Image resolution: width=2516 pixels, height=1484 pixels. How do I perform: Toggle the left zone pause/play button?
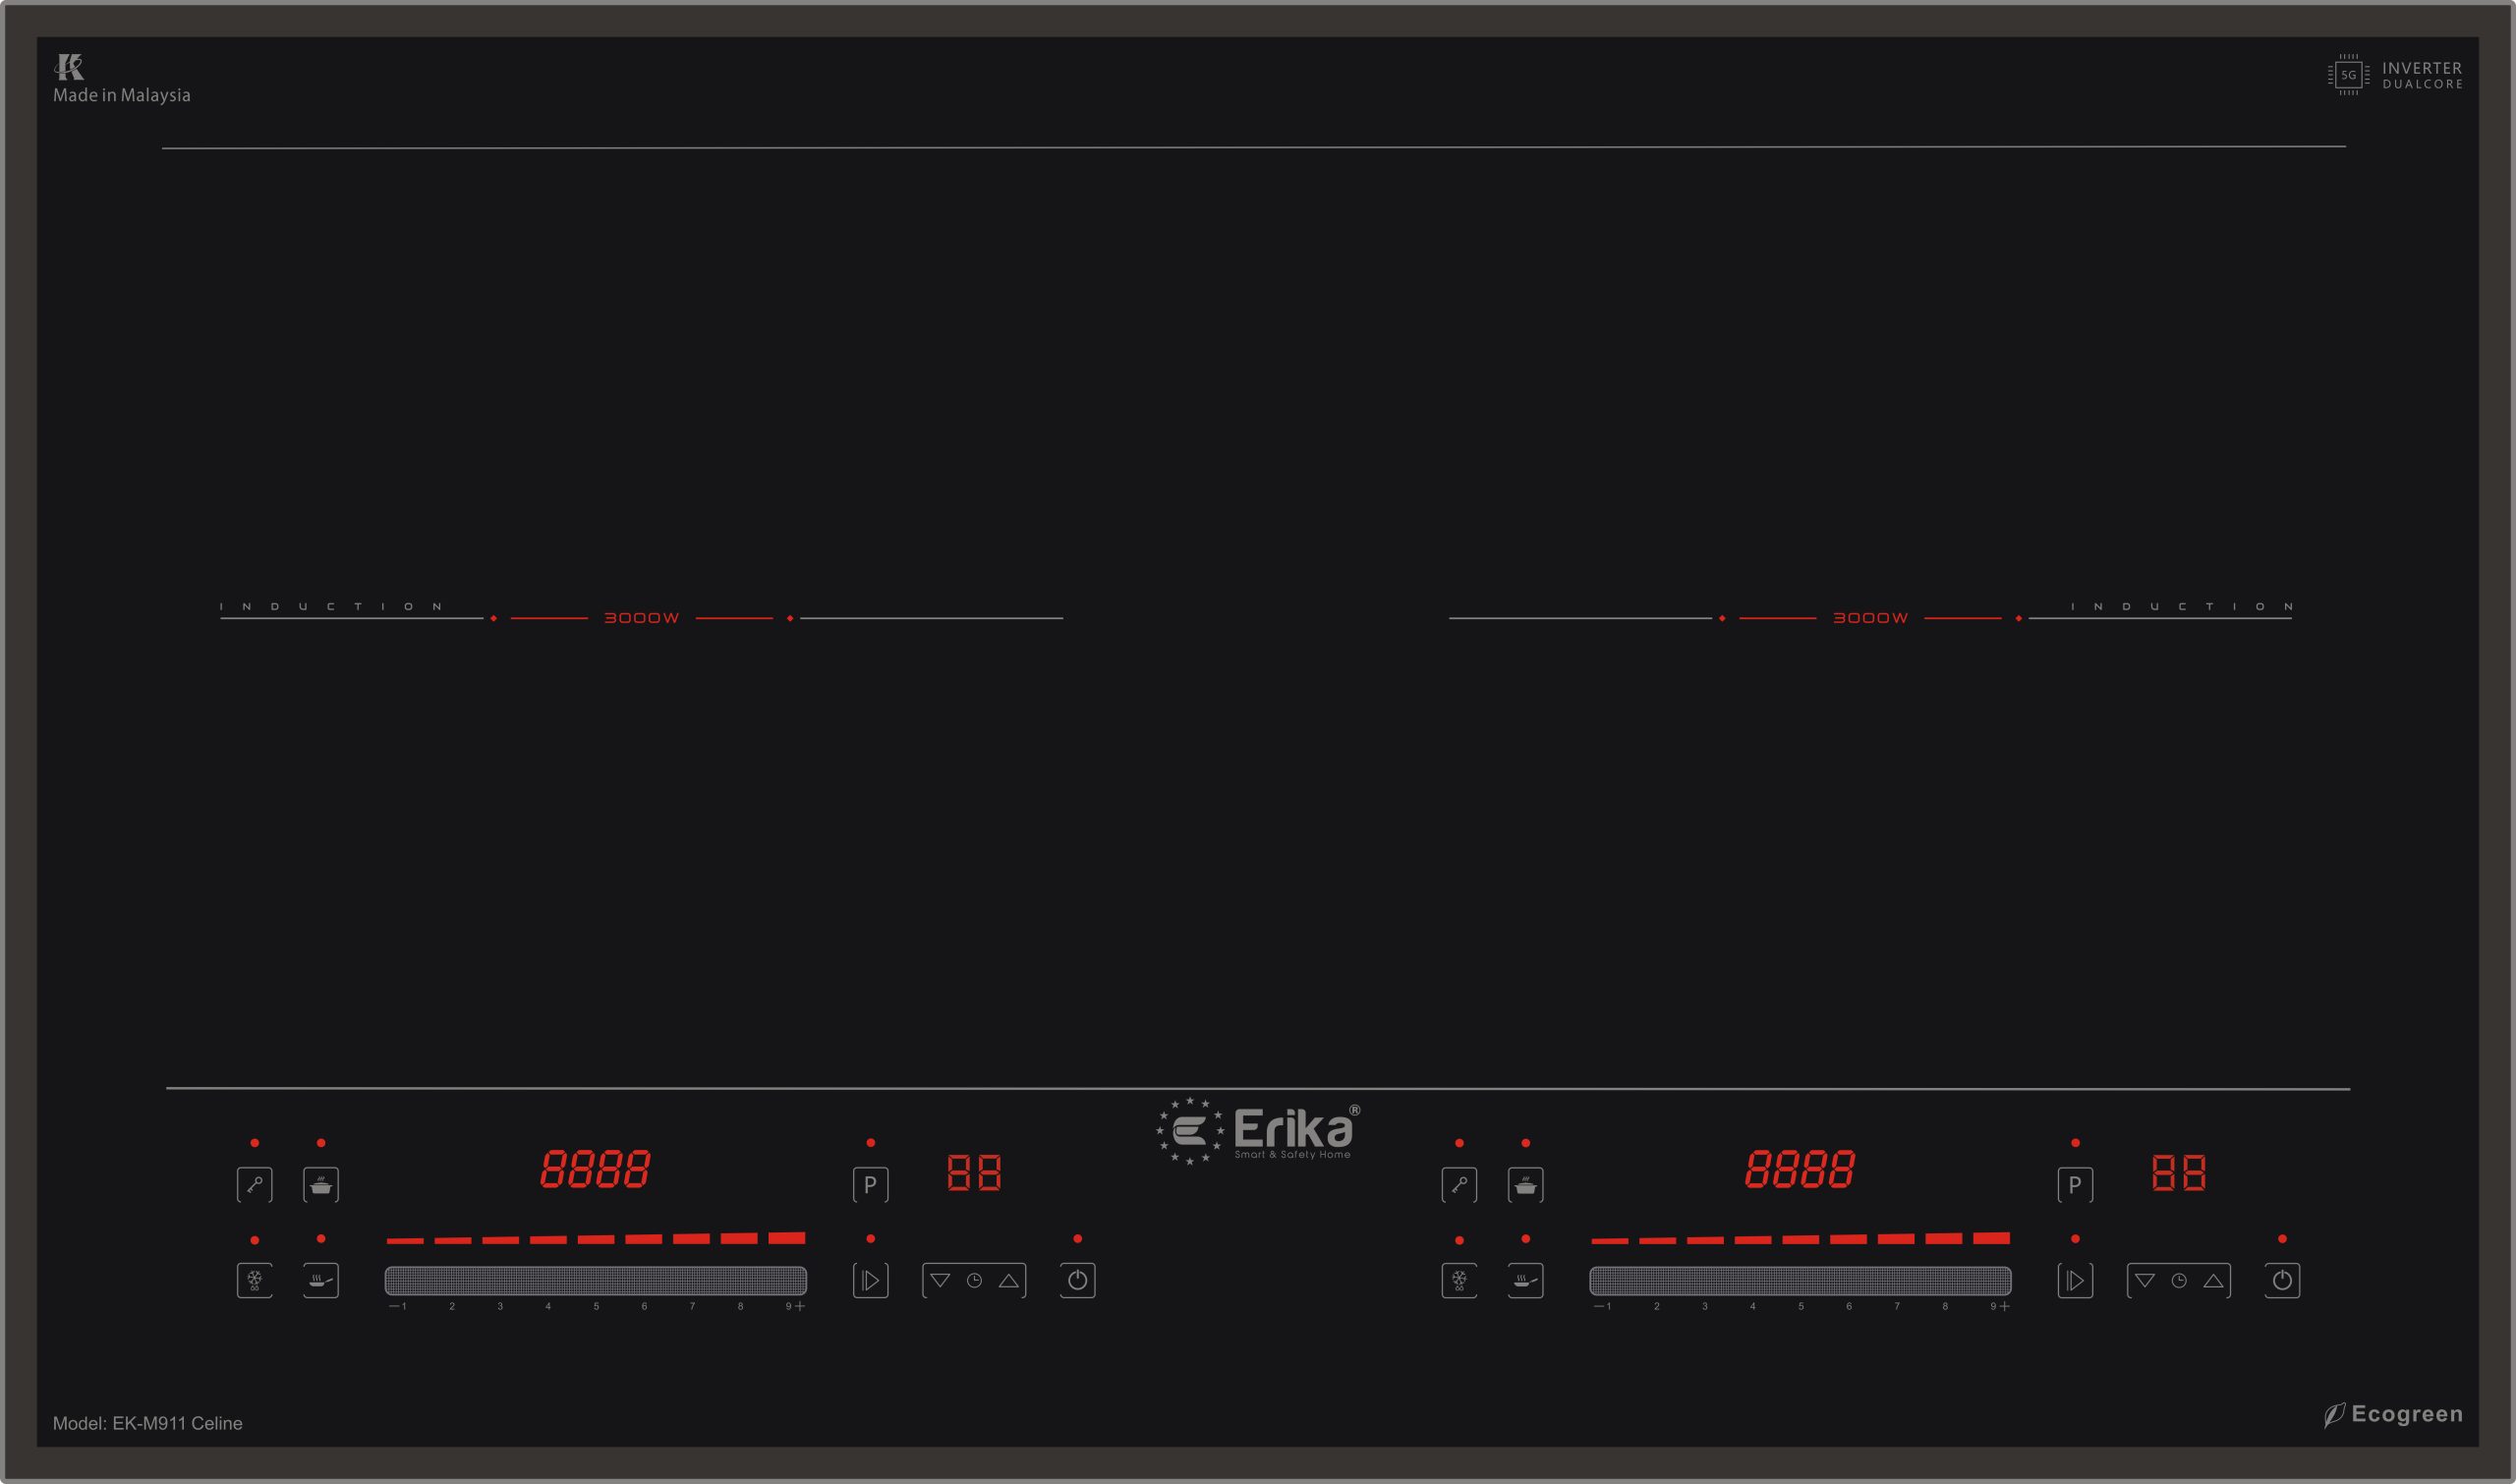coord(870,1281)
